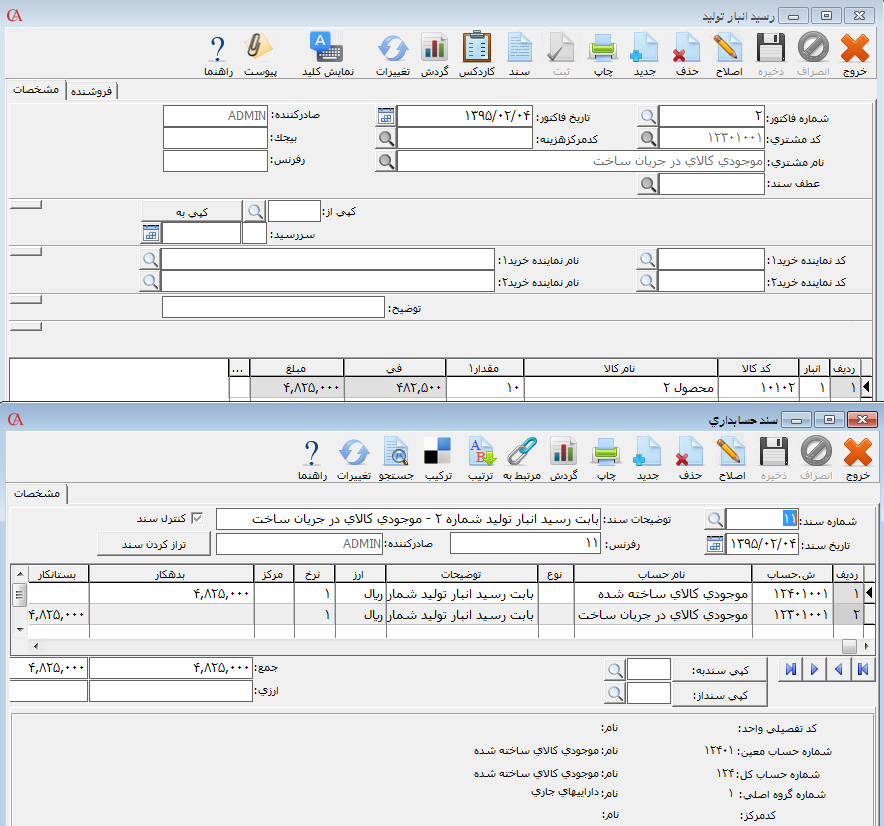Image resolution: width=884 pixels, height=826 pixels.
Task: Click the ... column header in items grid
Action: pyautogui.click(x=239, y=367)
